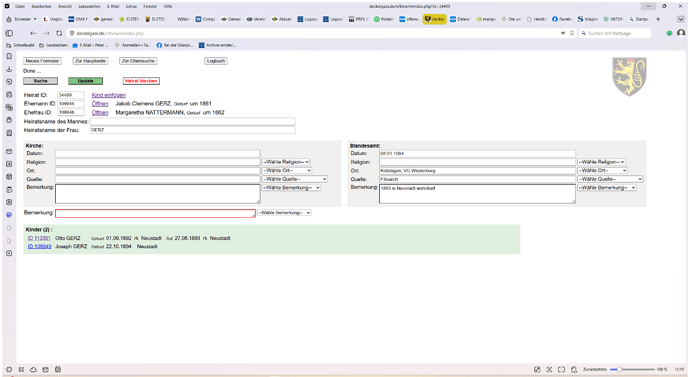Click the Vivaldi logo in the title bar

7,6
